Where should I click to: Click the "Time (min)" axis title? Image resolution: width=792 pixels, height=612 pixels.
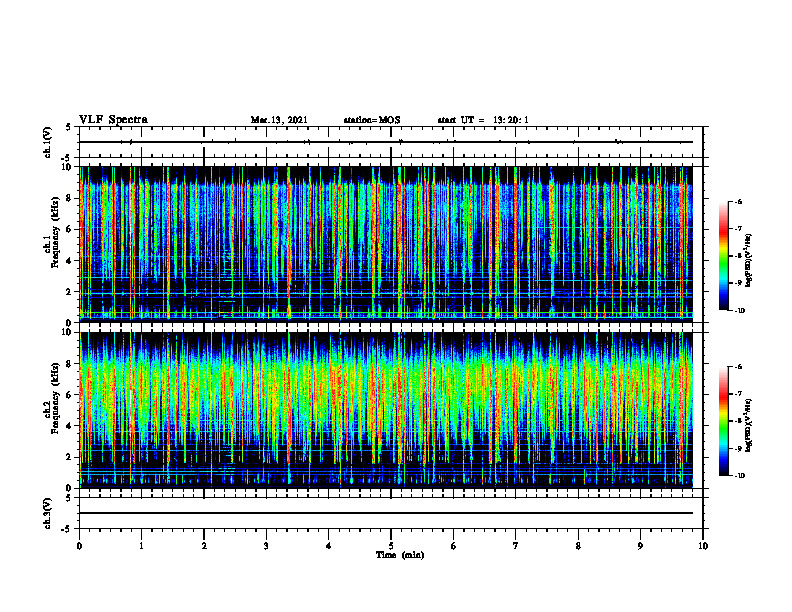click(x=400, y=555)
